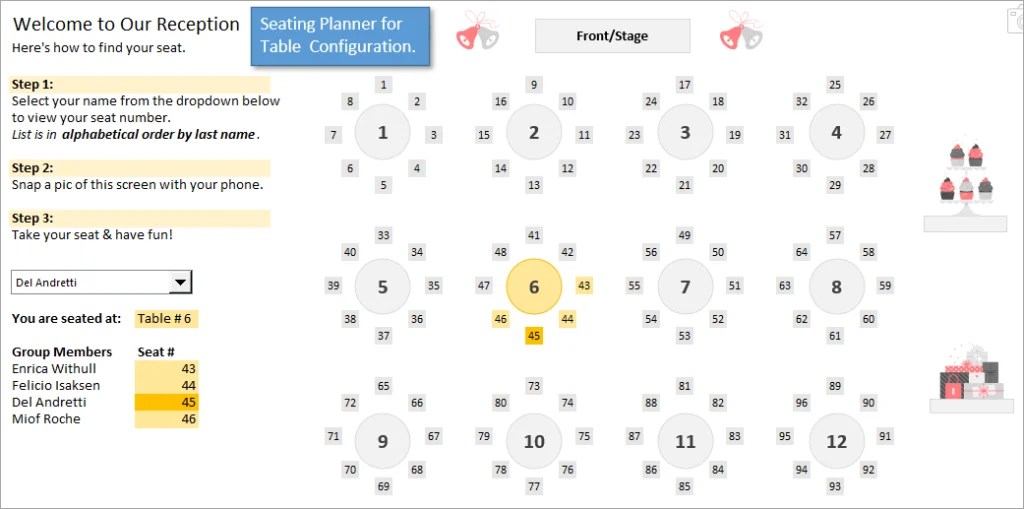The height and width of the screenshot is (509, 1024).
Task: Select the Table 1 circle
Action: pos(383,133)
